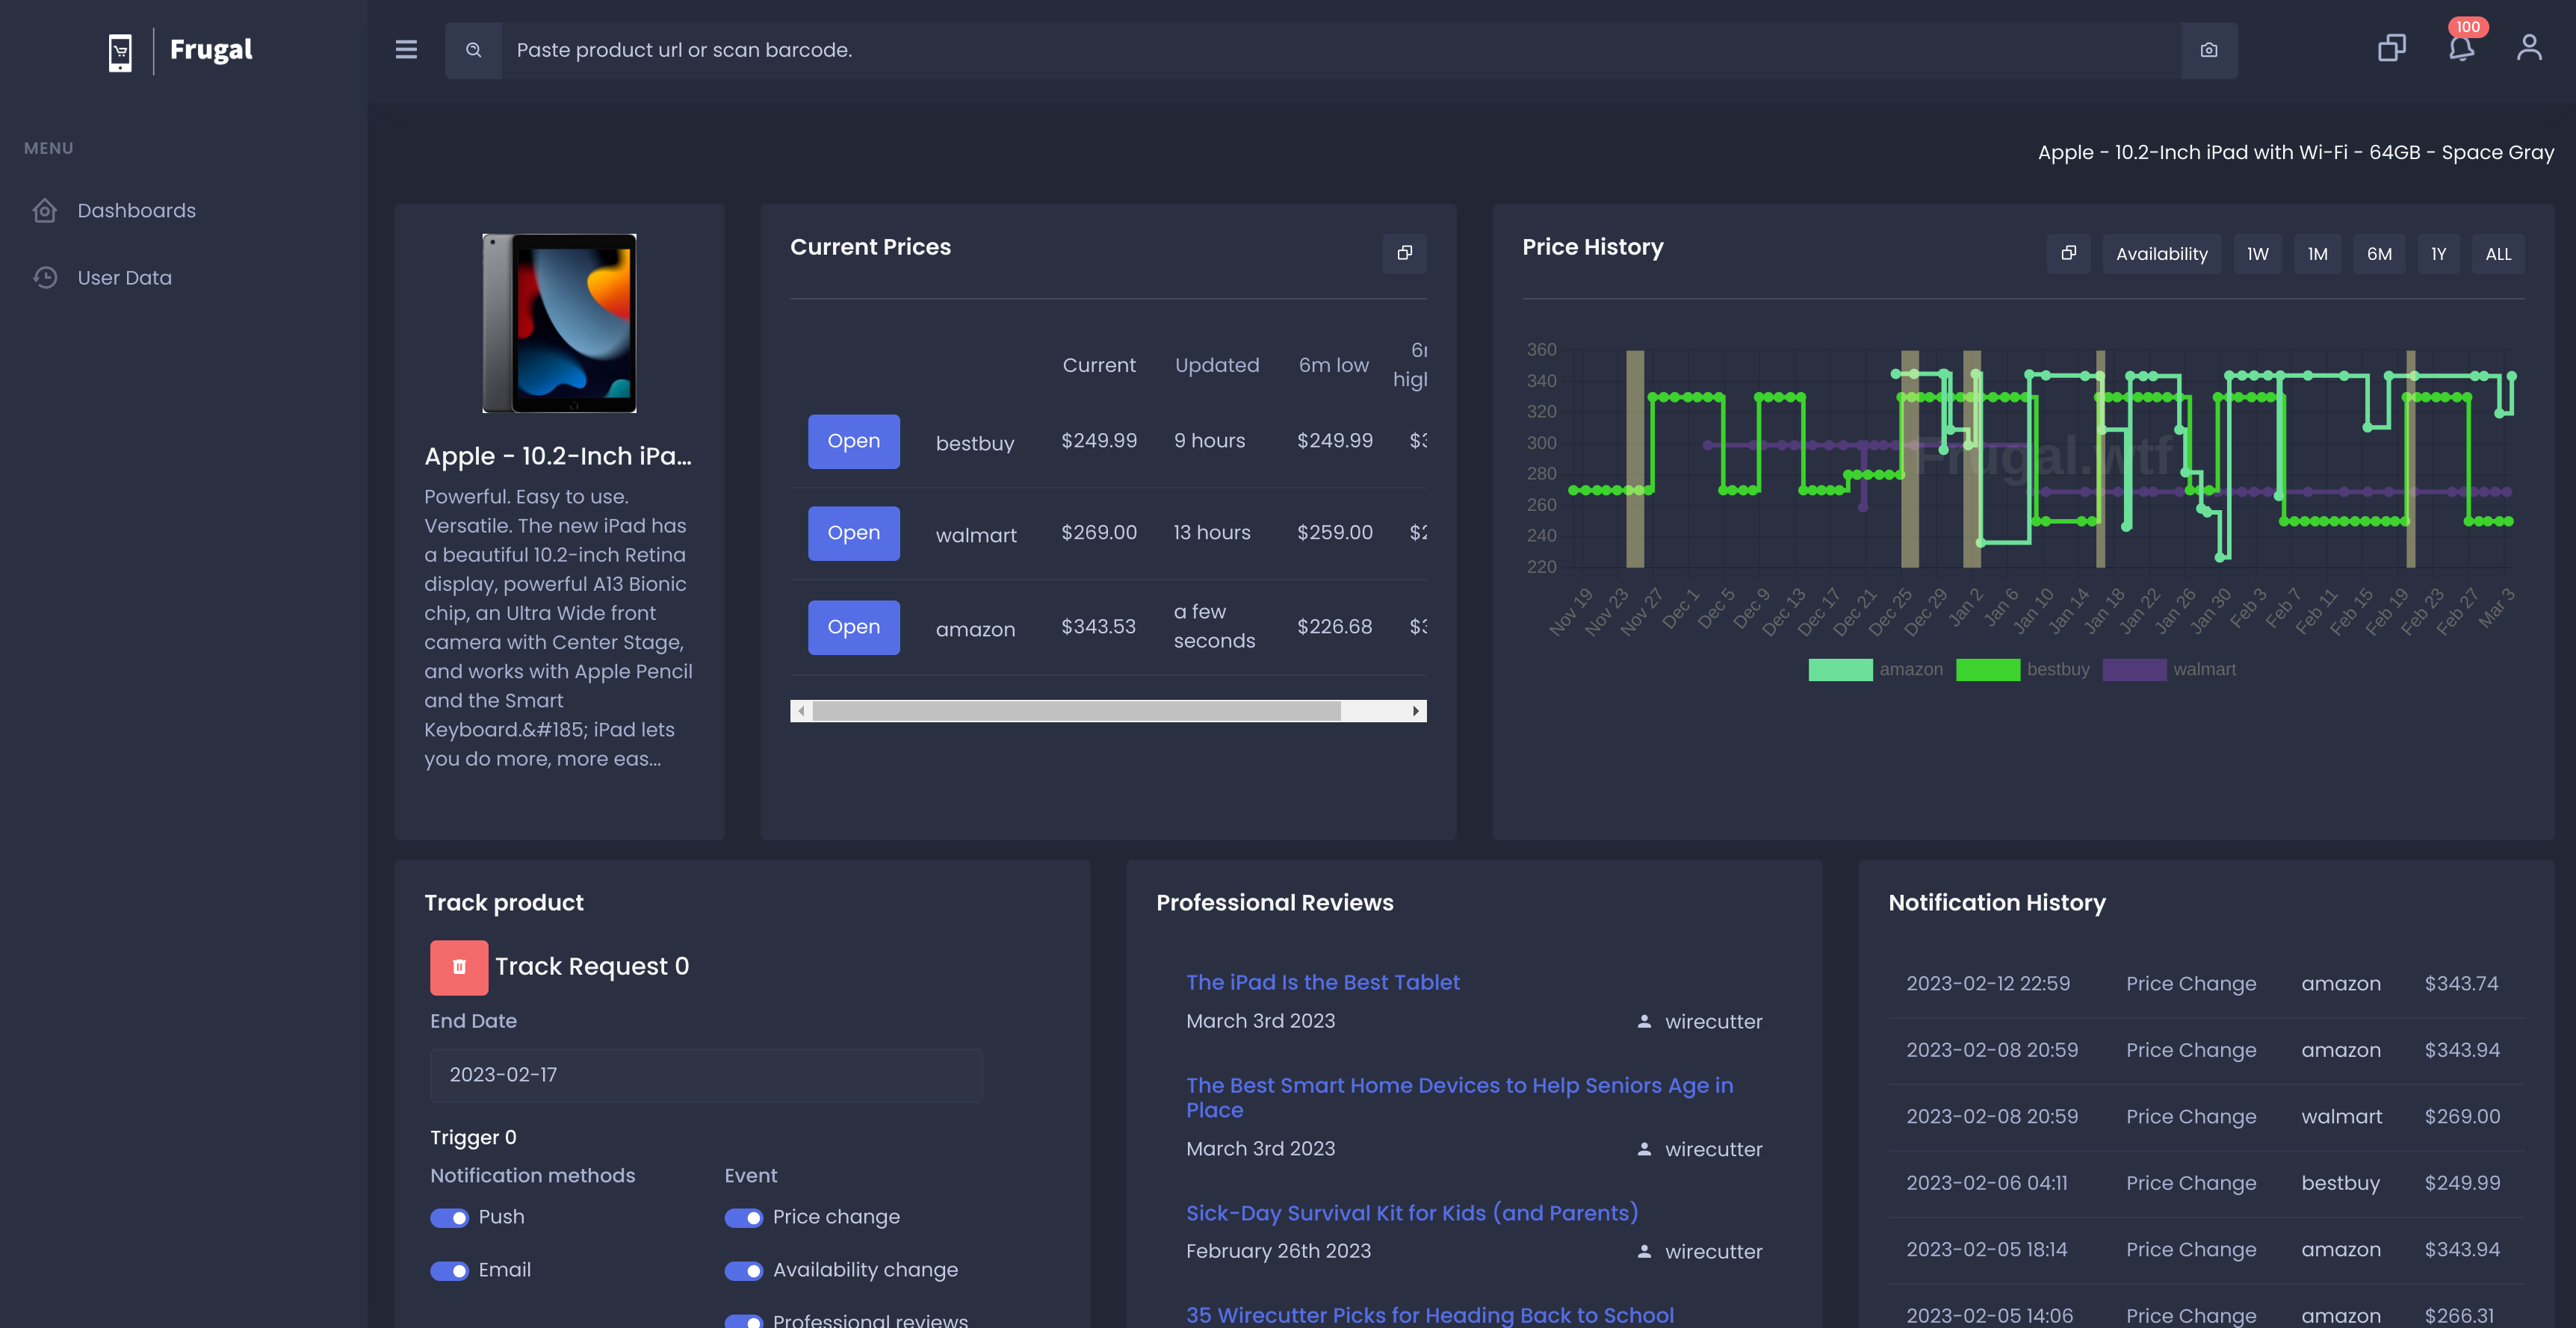
Task: Click the search magnifier icon
Action: coord(474,50)
